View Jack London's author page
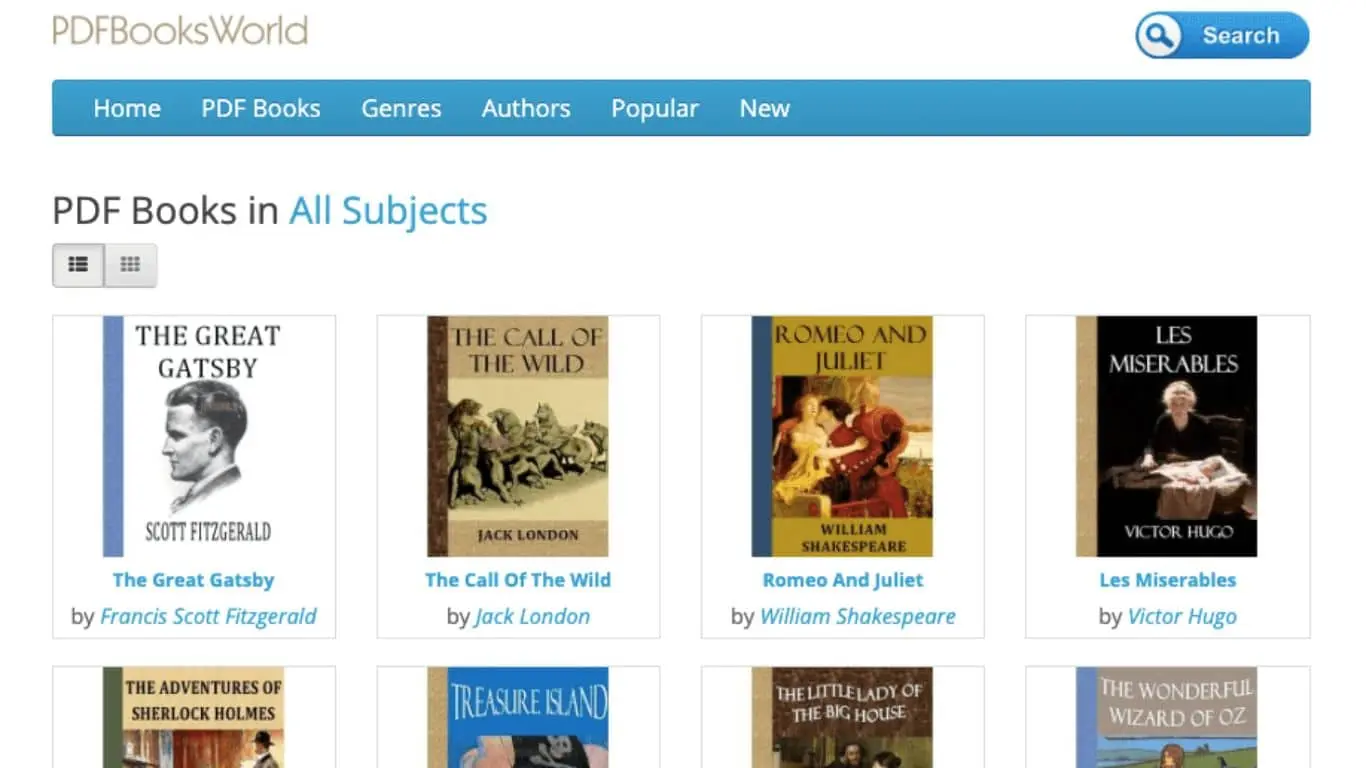The image size is (1366, 768). [532, 616]
